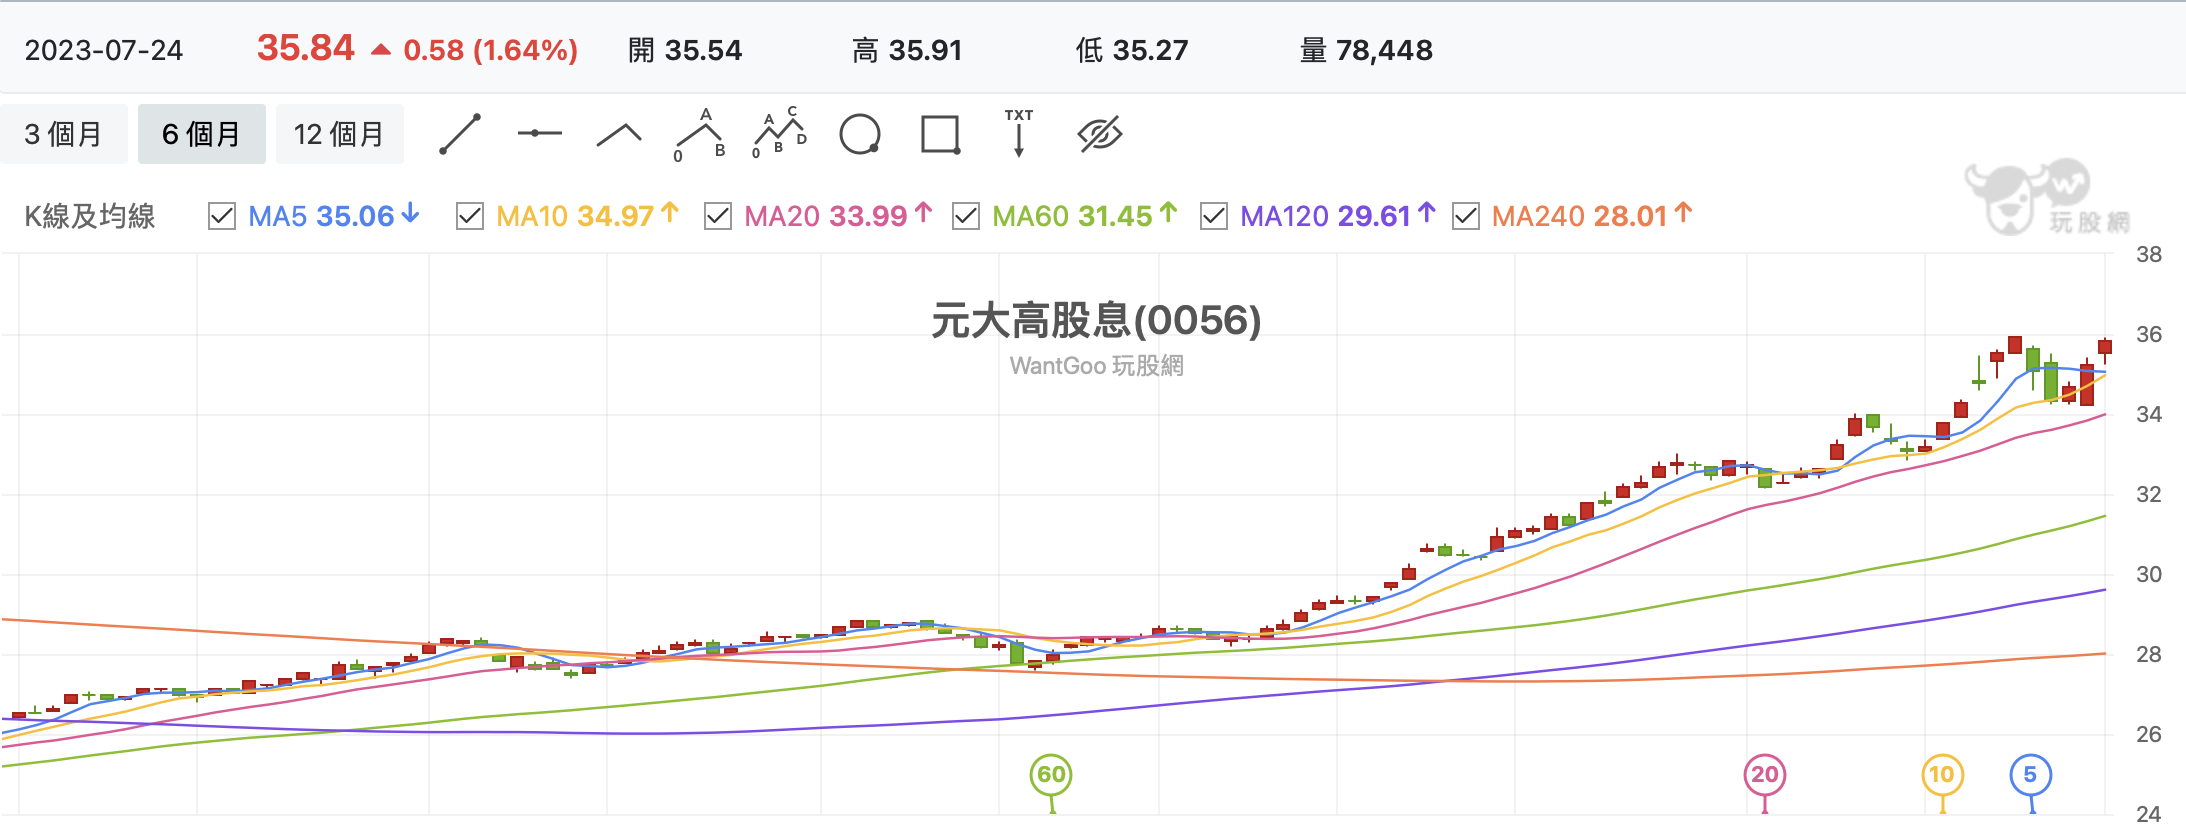The height and width of the screenshot is (834, 2186).
Task: Click the pink 20 marker on timeline
Action: pos(1765,775)
